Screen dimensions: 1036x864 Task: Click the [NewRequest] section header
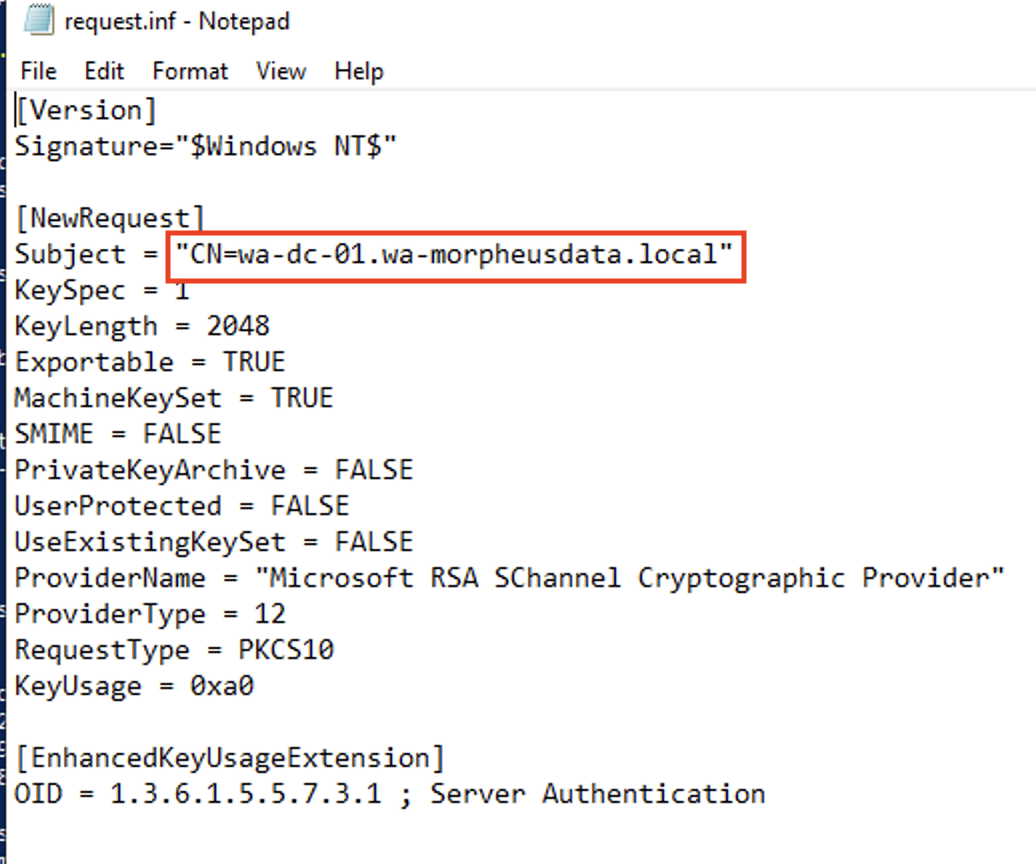coord(110,218)
